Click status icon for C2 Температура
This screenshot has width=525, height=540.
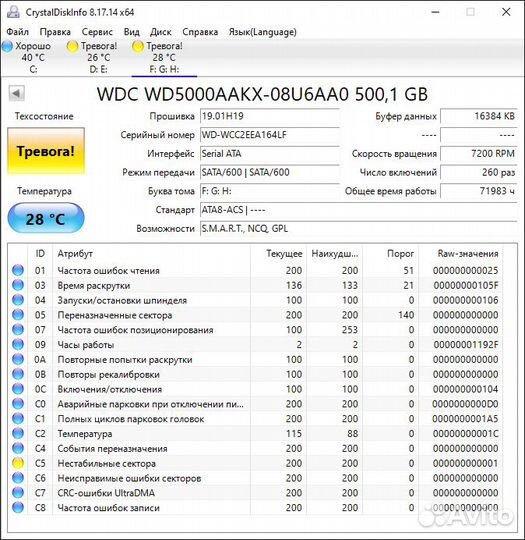tap(18, 433)
